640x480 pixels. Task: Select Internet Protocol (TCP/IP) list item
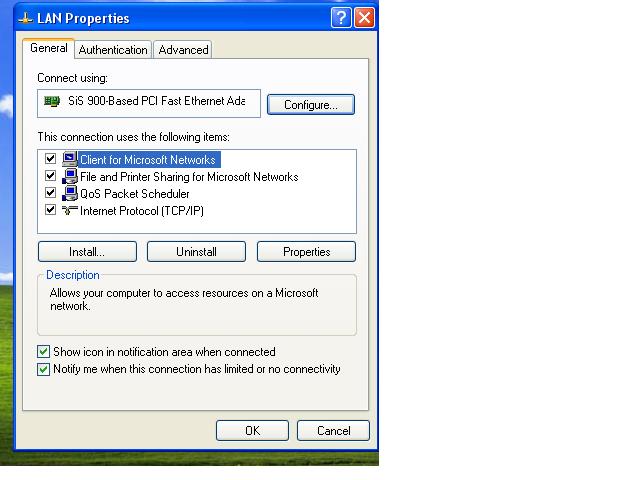142,211
